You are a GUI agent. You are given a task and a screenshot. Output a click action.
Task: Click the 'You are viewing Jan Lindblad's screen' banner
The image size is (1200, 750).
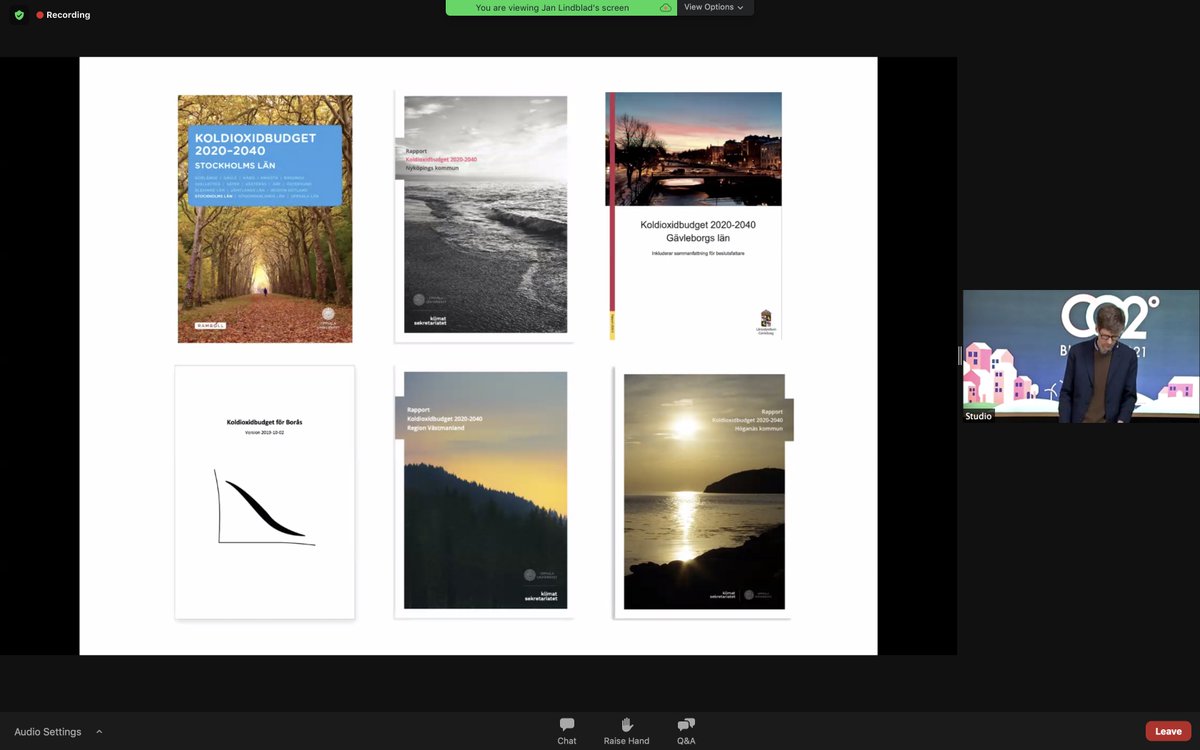(x=561, y=7)
